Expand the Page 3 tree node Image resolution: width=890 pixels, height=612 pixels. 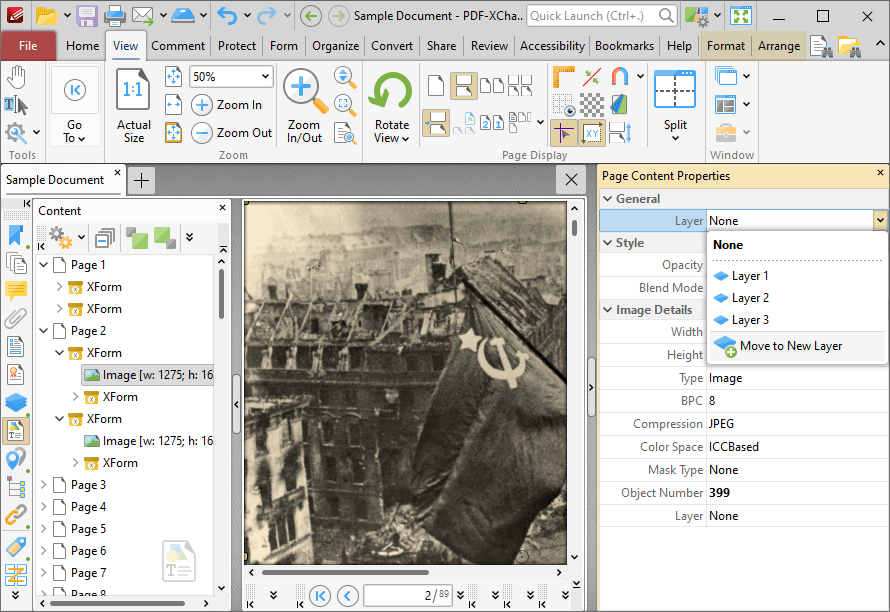coord(43,485)
